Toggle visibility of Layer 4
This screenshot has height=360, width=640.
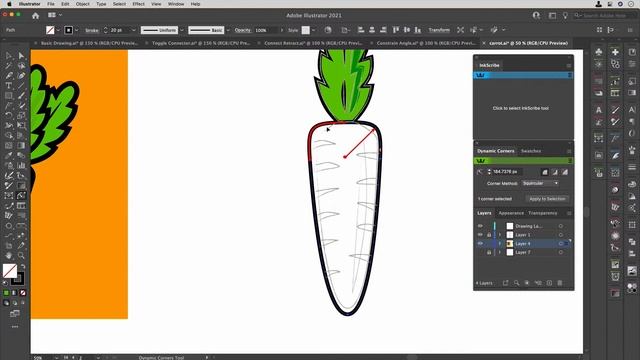480,244
